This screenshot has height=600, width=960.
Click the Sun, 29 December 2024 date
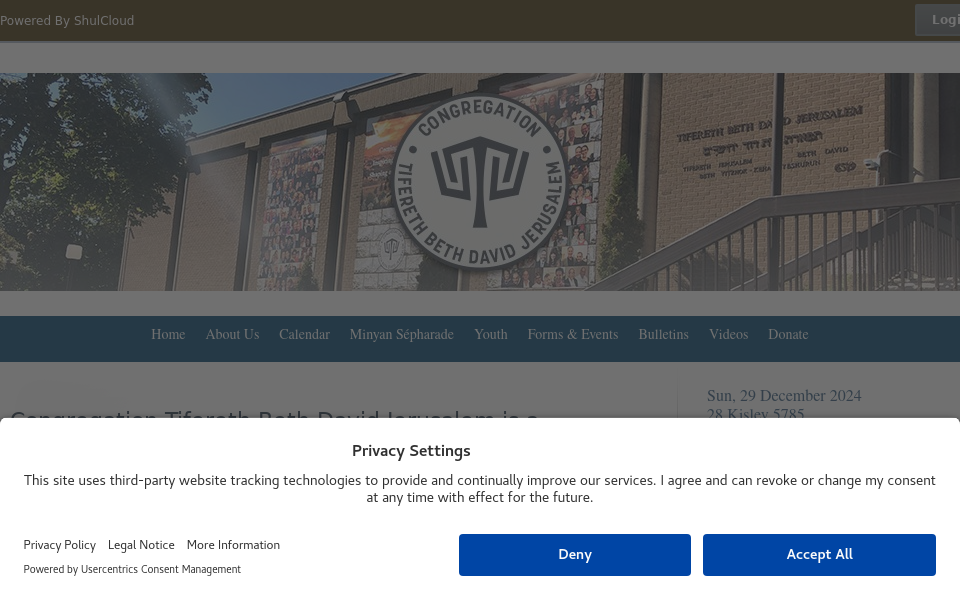(x=784, y=396)
